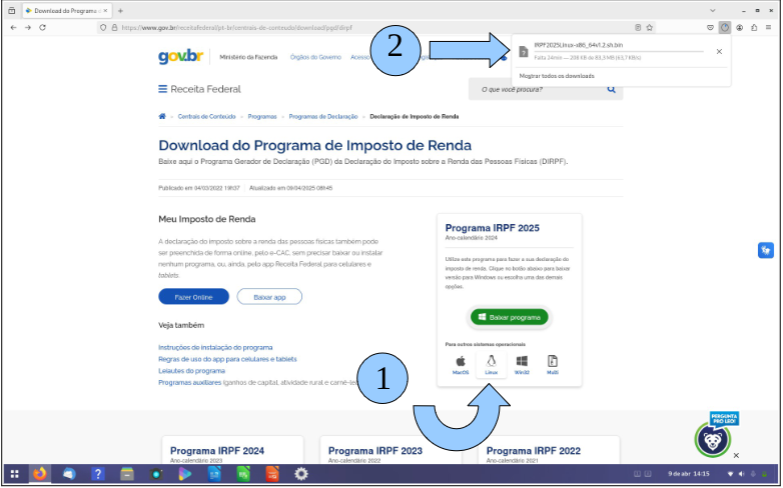The height and width of the screenshot is (488, 783).
Task: Open the extensions toolbar icon
Action: pos(754,27)
